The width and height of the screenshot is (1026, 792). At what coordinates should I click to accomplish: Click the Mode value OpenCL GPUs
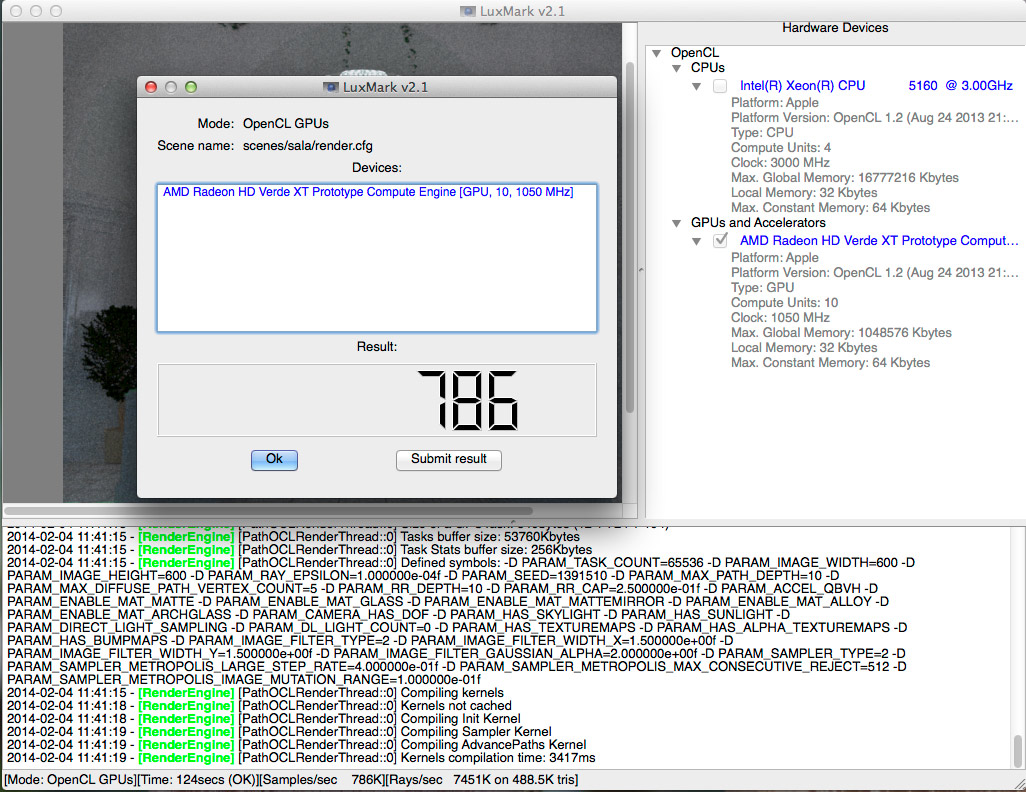point(286,124)
